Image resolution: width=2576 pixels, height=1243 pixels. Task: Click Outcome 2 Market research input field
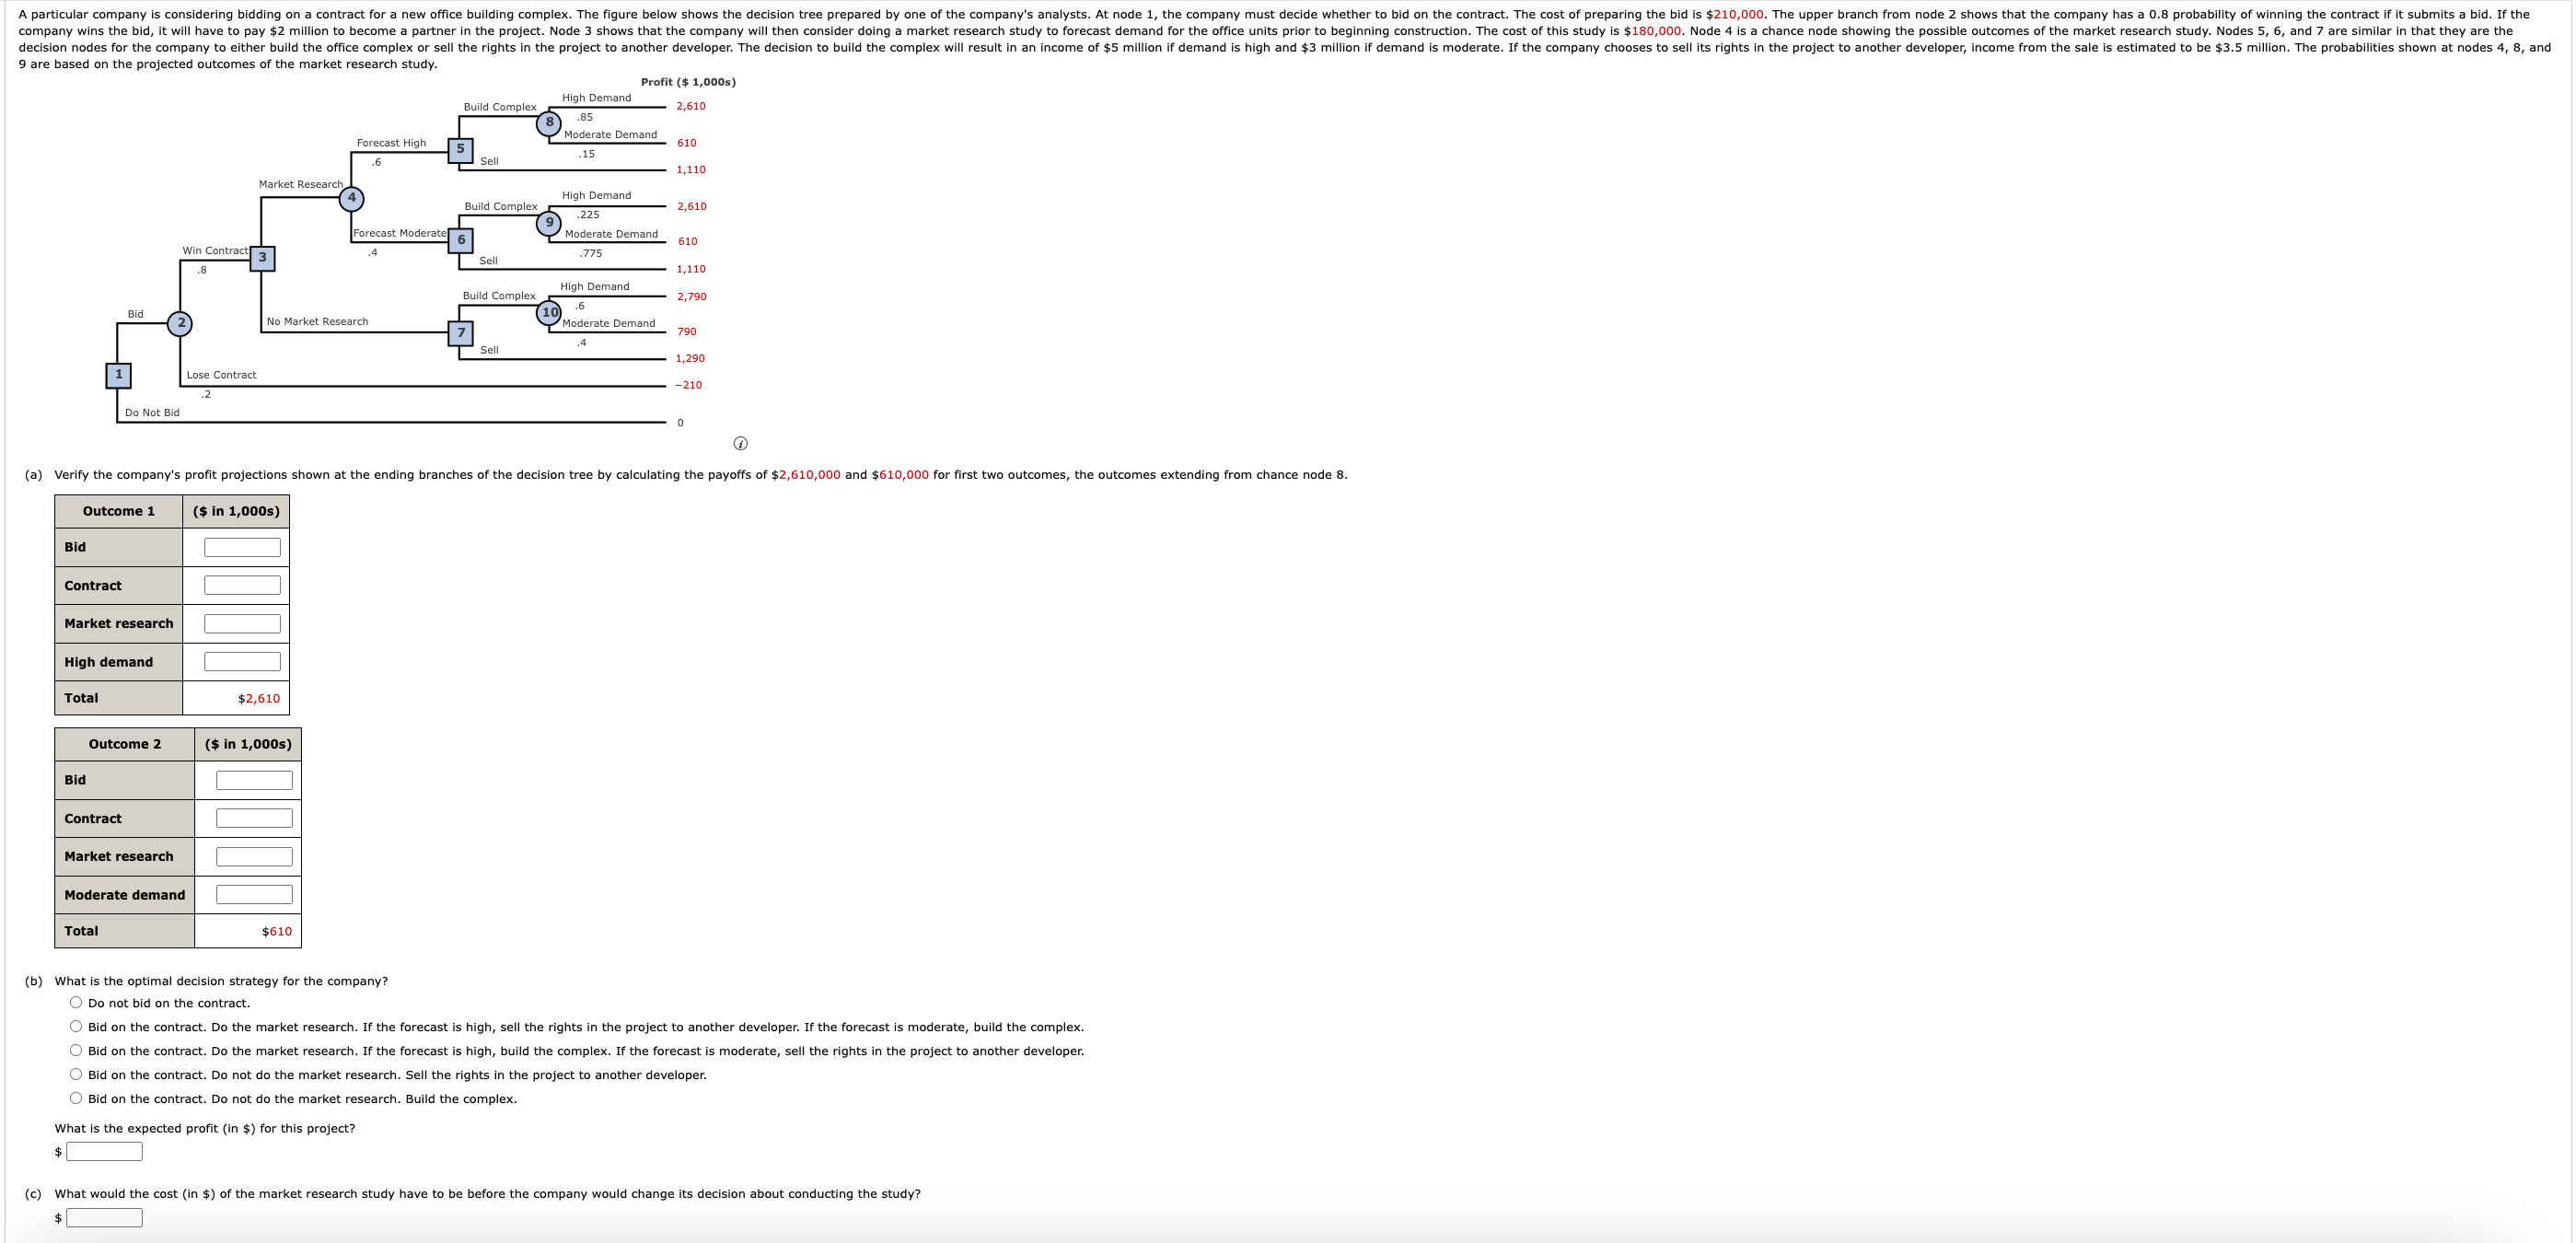coord(254,856)
